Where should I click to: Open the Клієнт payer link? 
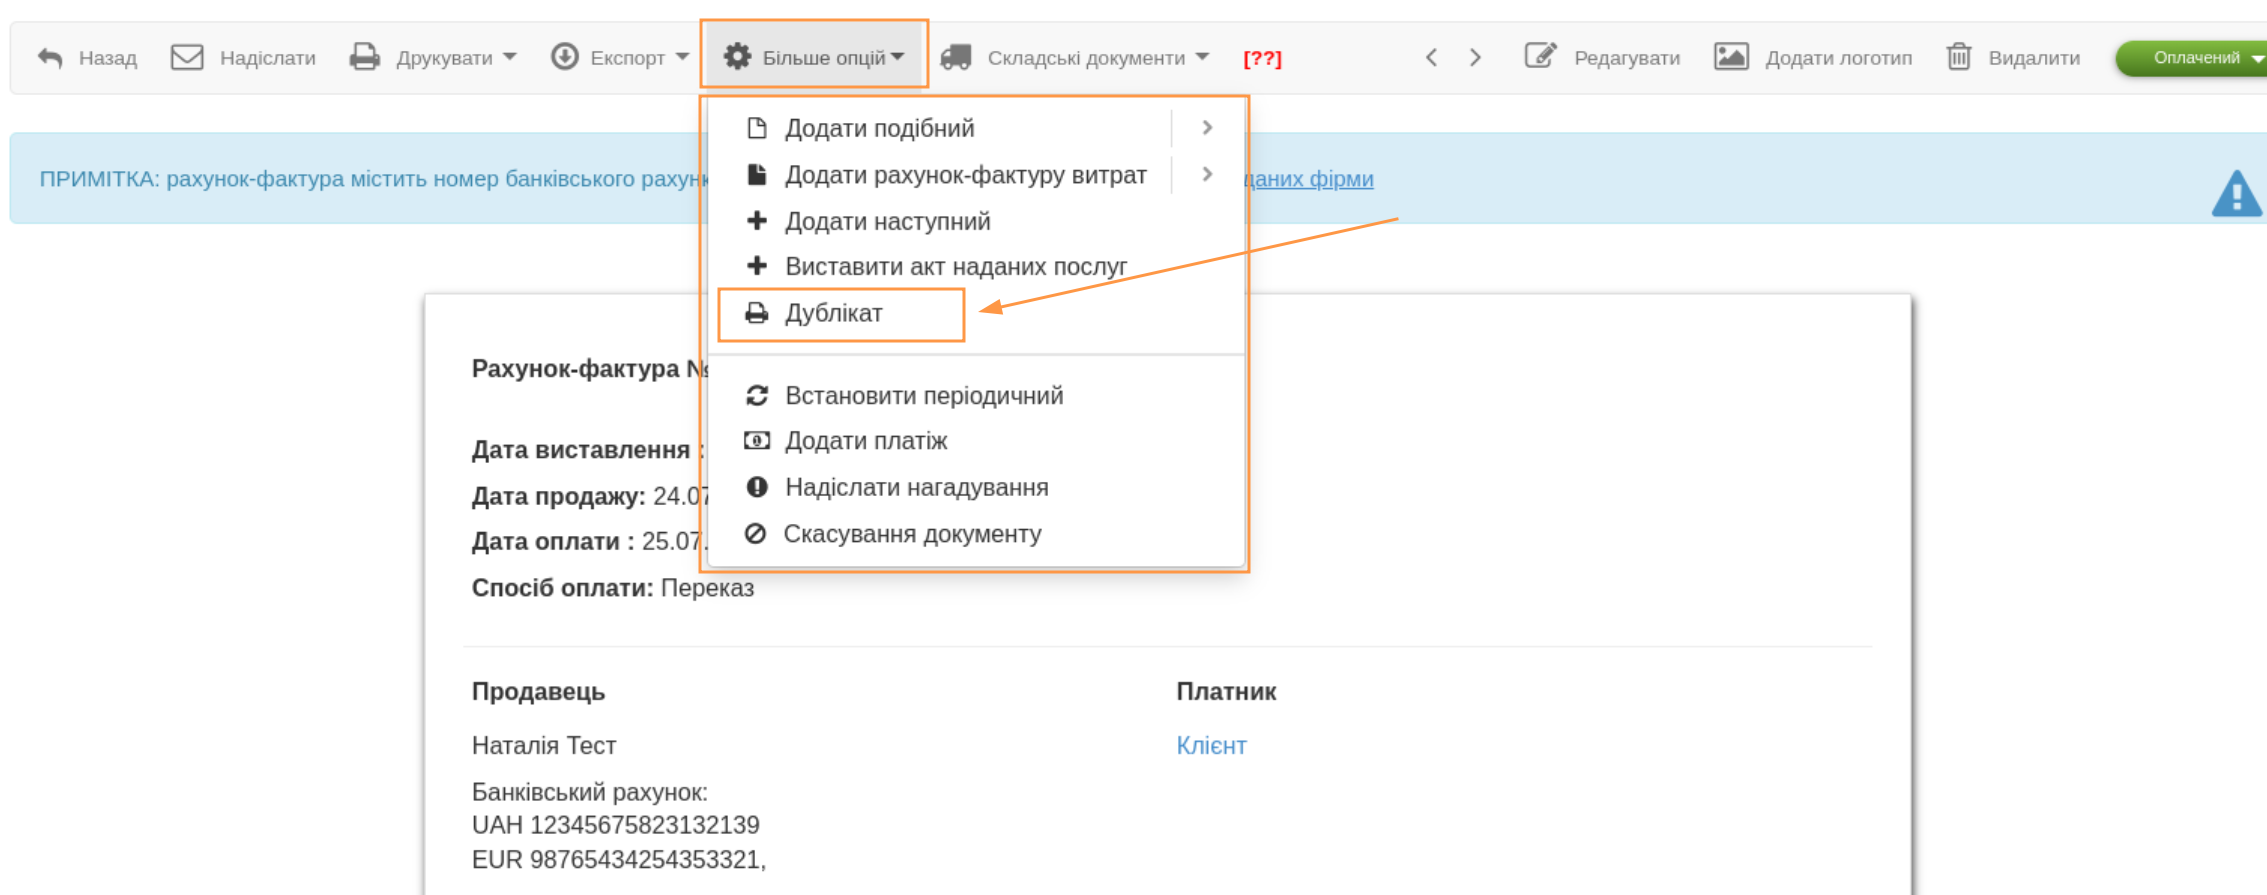1211,746
